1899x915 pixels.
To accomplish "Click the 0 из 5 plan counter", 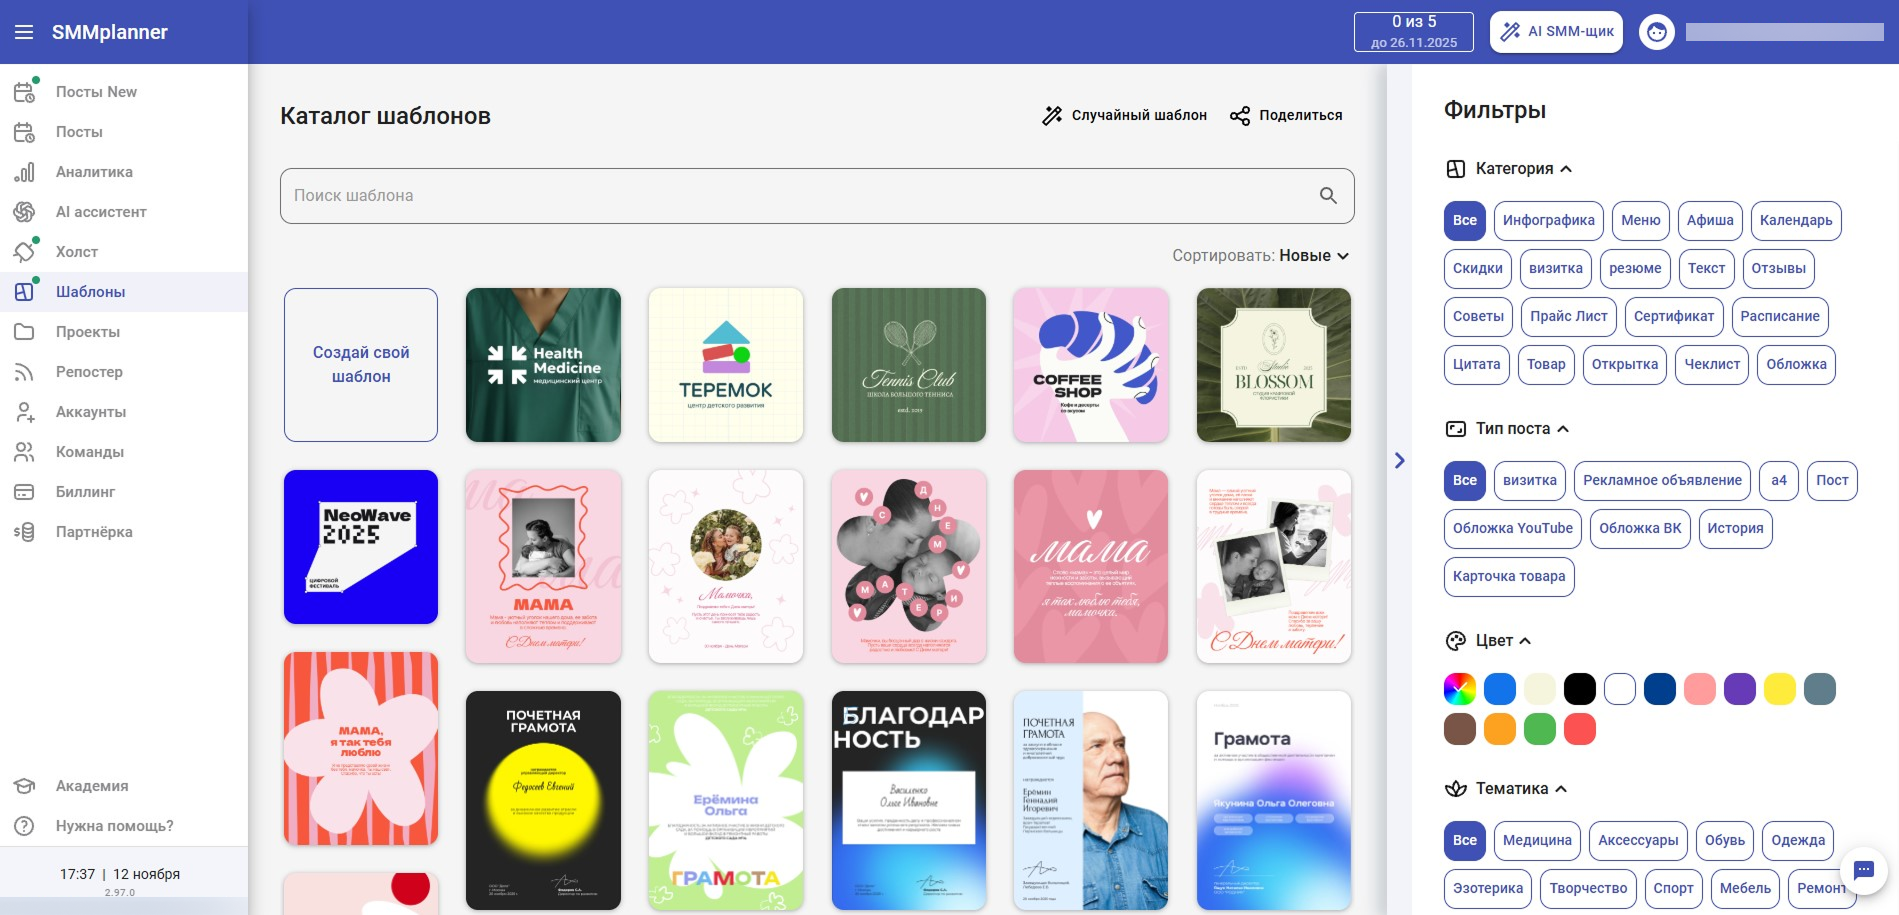I will point(1414,32).
